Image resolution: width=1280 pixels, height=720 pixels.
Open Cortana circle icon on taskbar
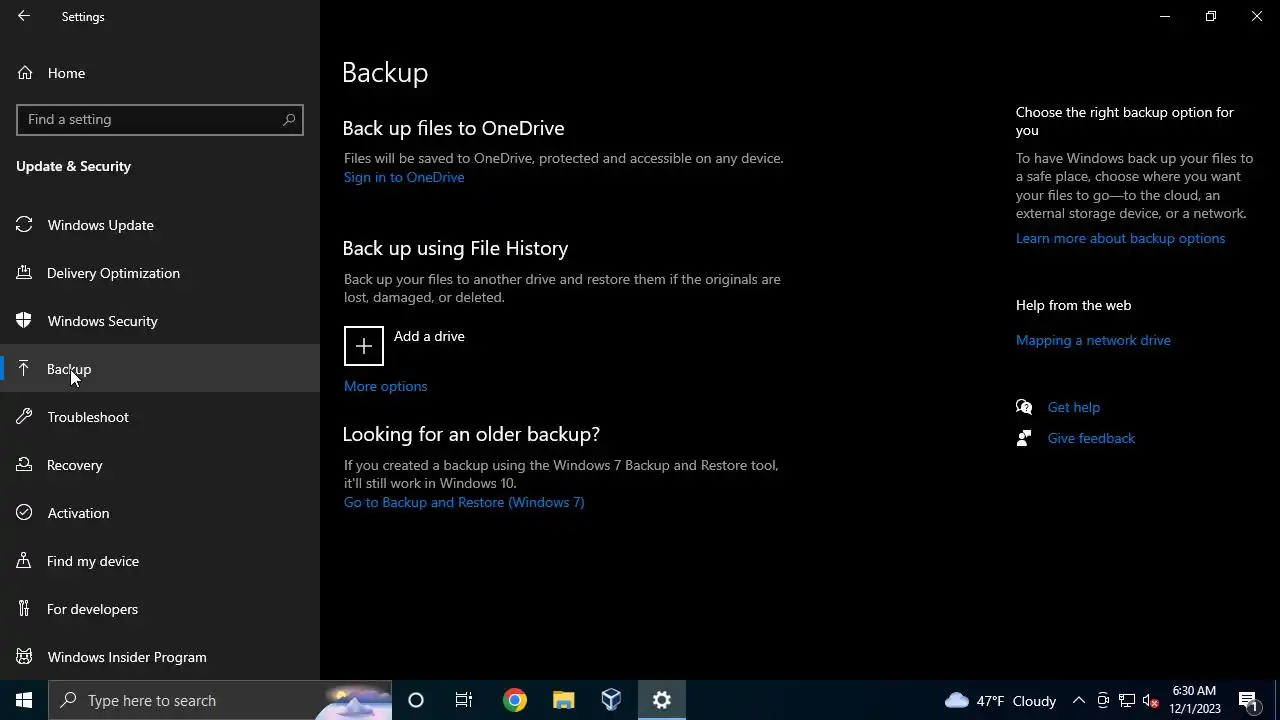tap(416, 700)
